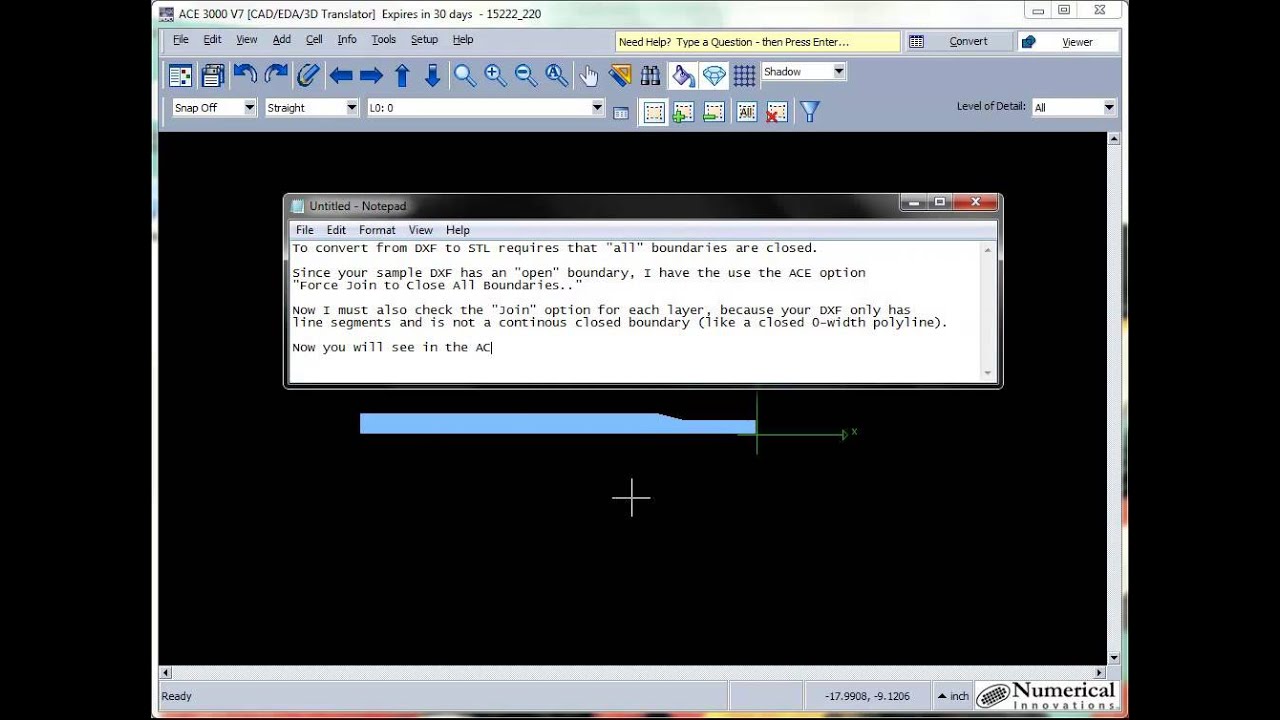Toggle the grid display icon
Viewport: 1280px width, 720px height.
tap(744, 76)
